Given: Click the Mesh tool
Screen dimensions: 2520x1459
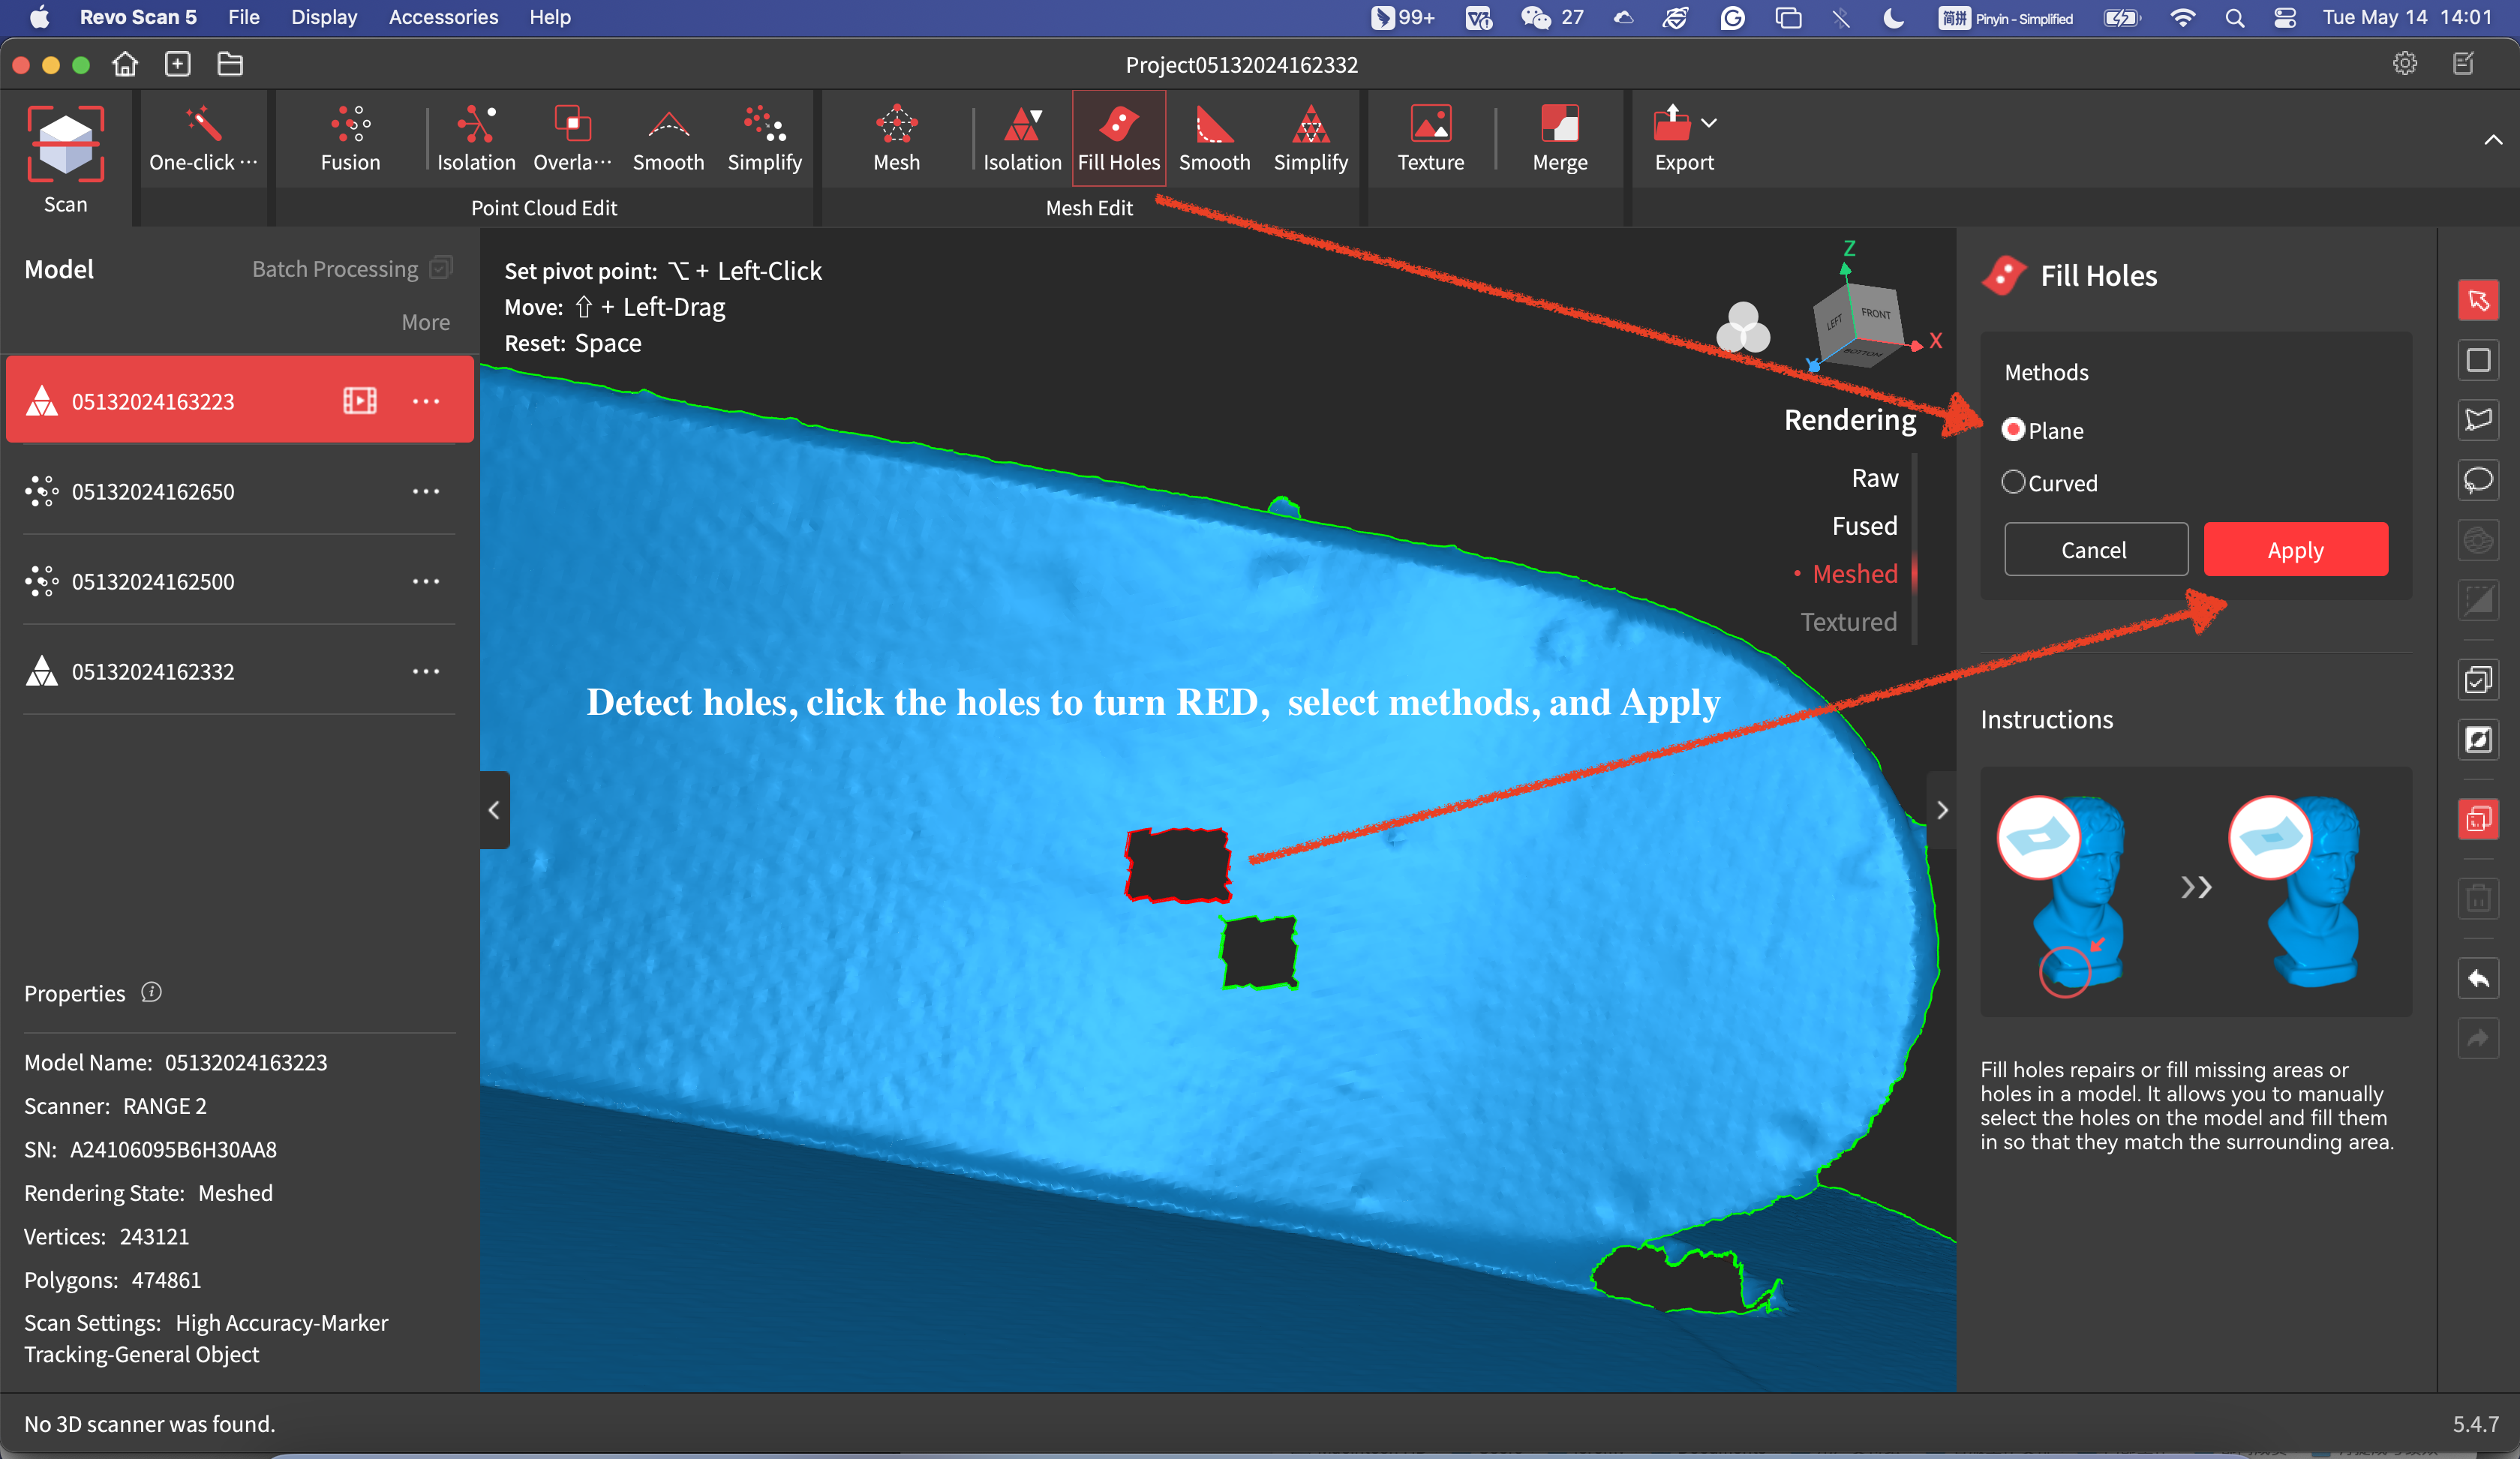Looking at the screenshot, I should pyautogui.click(x=896, y=138).
